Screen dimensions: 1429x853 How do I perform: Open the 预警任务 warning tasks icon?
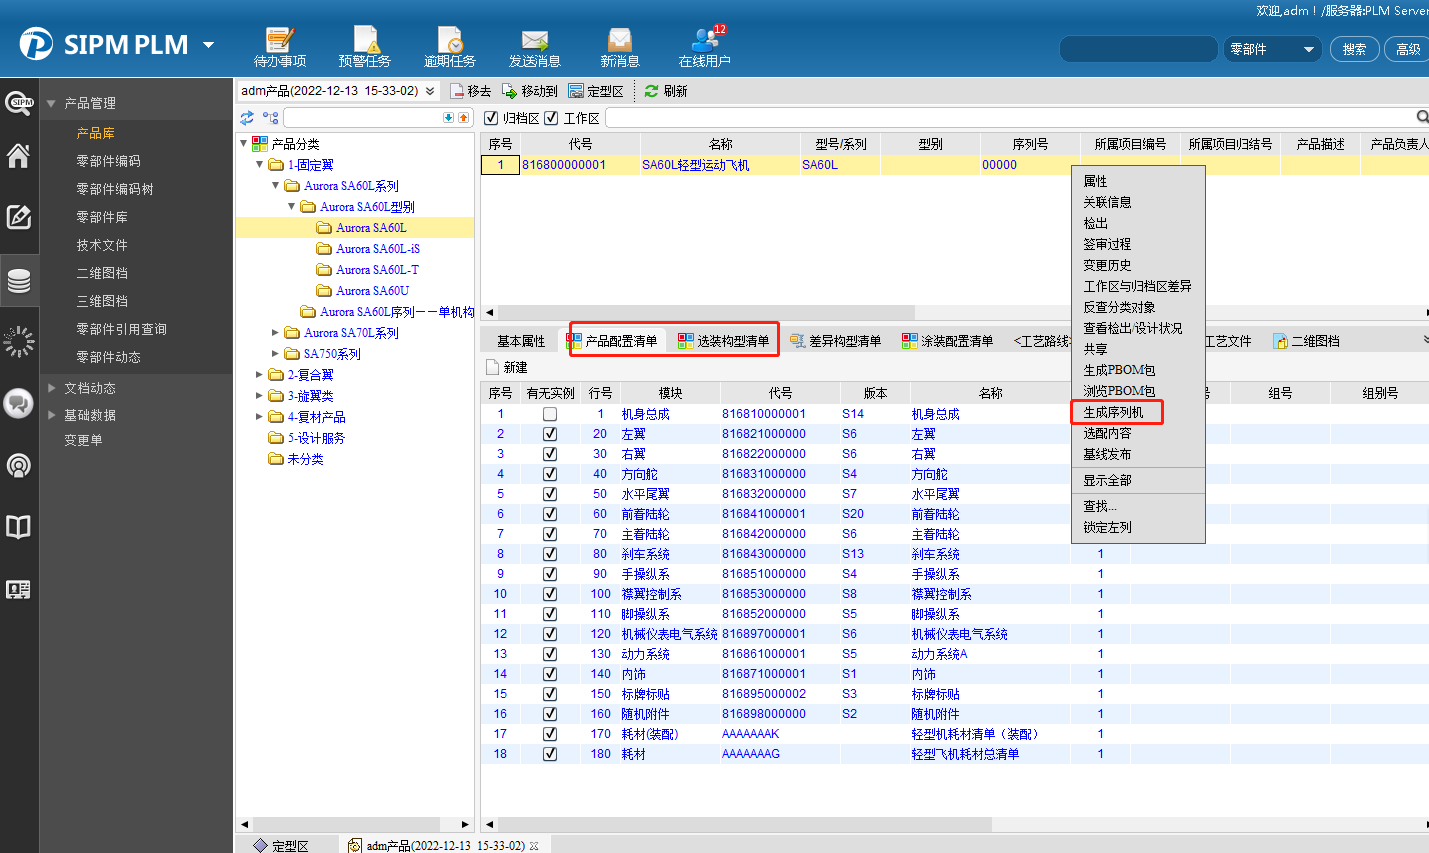point(364,40)
